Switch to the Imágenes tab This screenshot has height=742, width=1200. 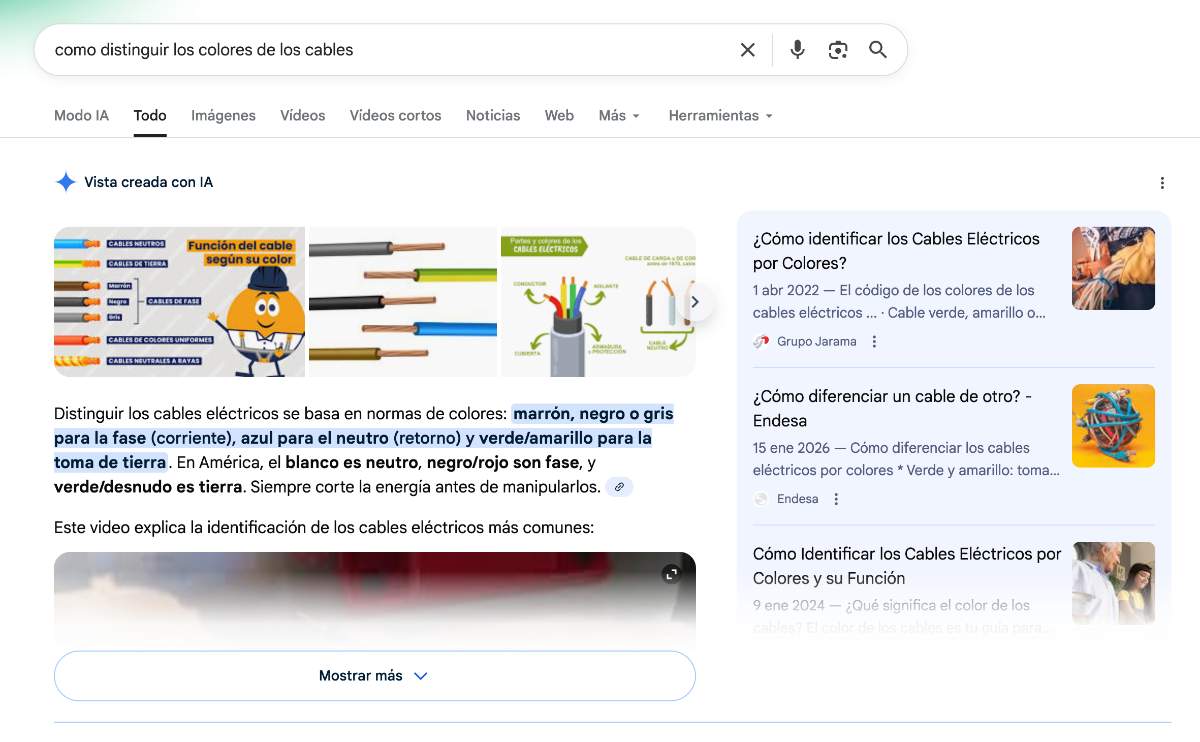click(223, 115)
